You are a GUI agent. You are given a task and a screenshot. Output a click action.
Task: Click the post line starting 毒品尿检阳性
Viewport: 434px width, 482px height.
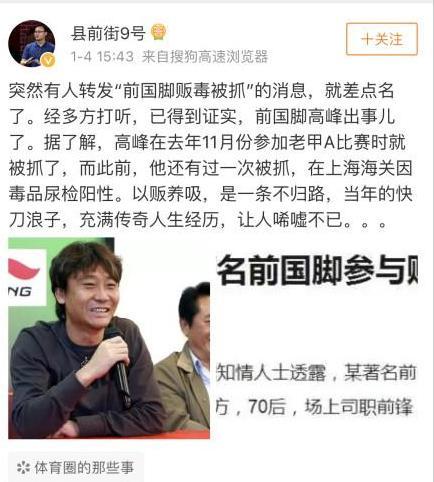point(211,194)
